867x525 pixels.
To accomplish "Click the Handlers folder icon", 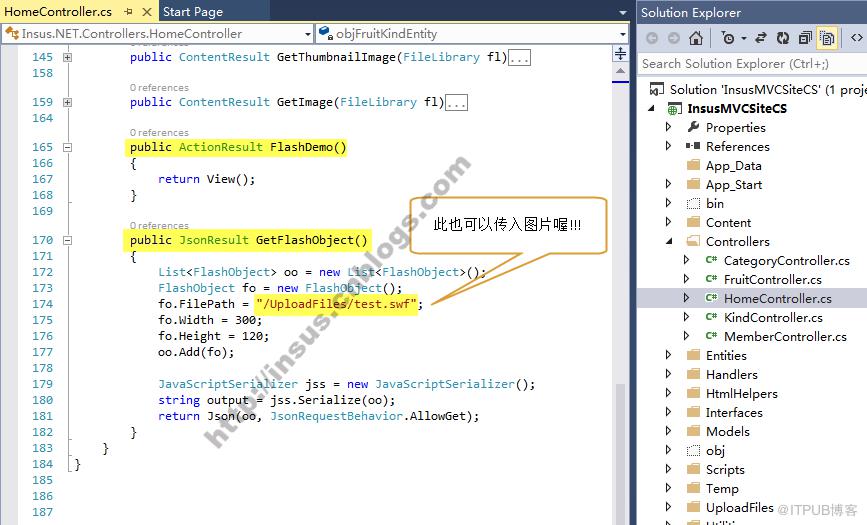I will [693, 374].
